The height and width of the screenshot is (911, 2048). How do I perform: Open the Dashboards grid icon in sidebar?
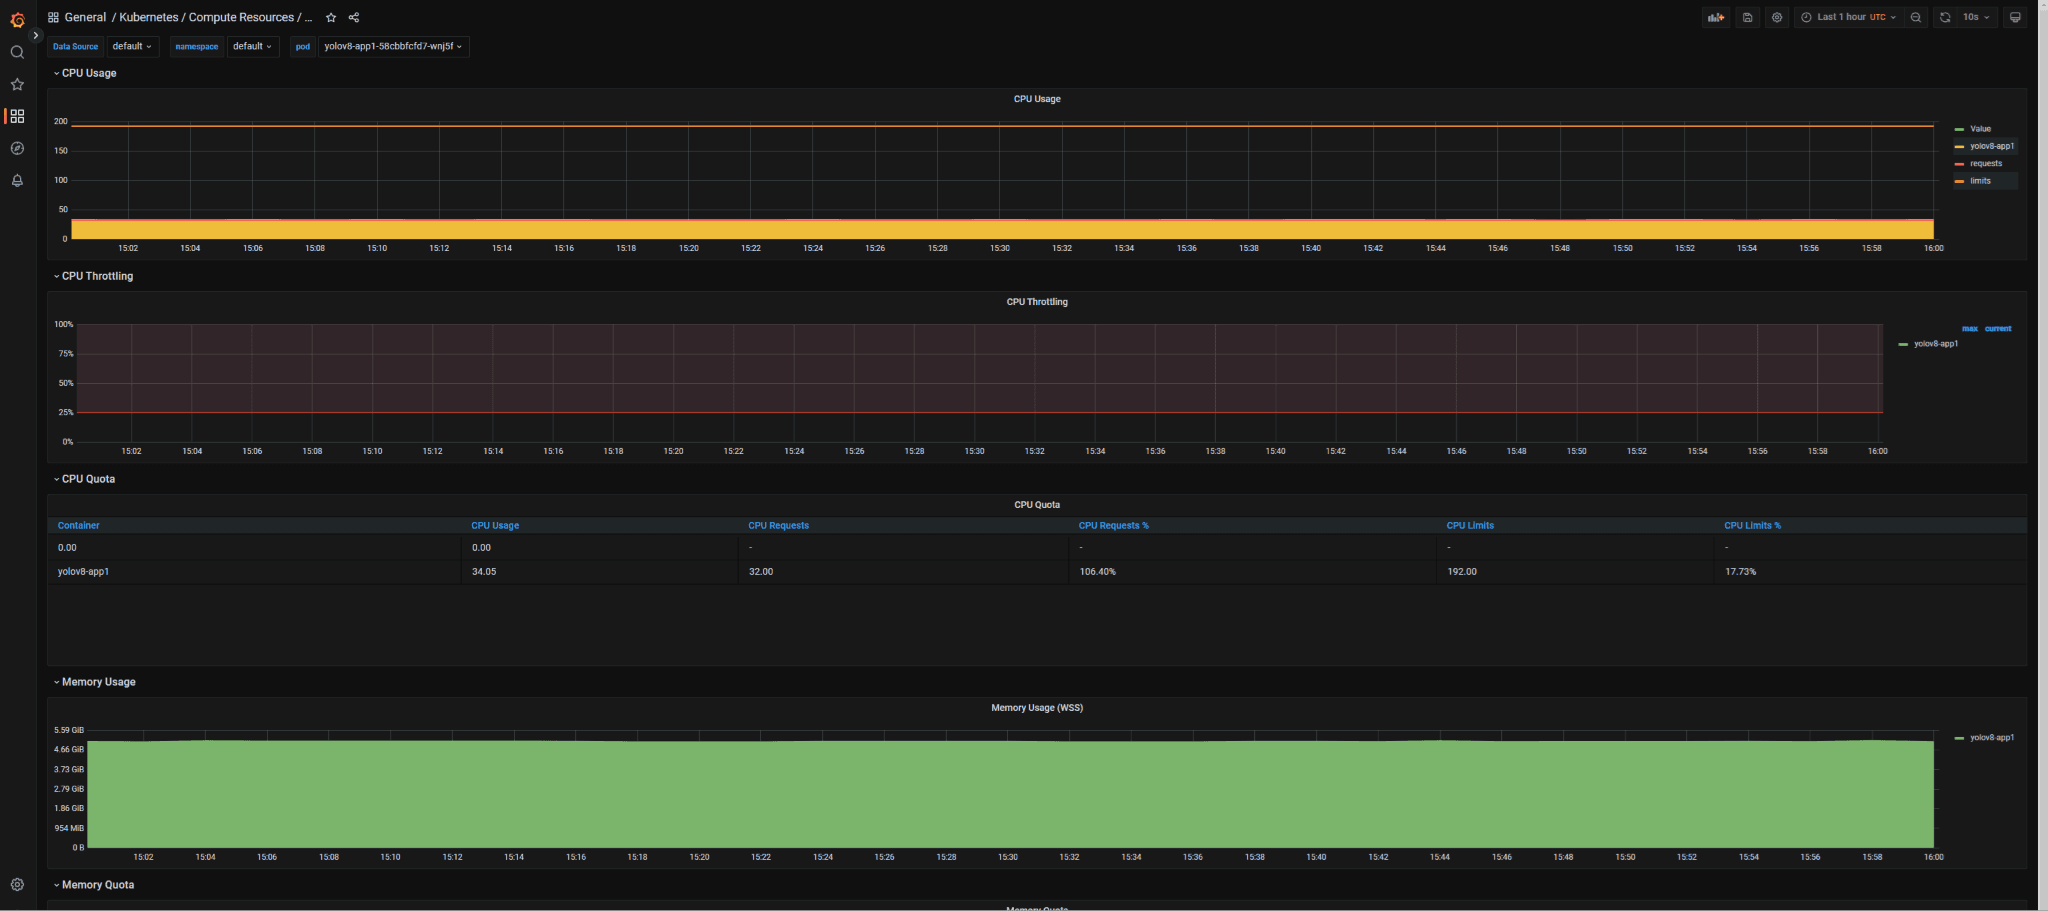(17, 116)
